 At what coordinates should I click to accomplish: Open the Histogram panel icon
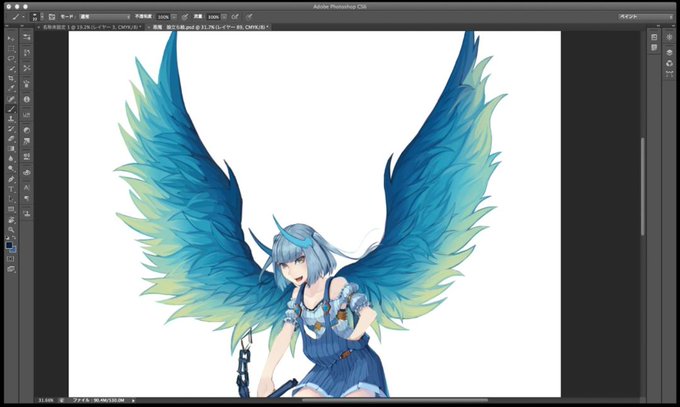(27, 115)
